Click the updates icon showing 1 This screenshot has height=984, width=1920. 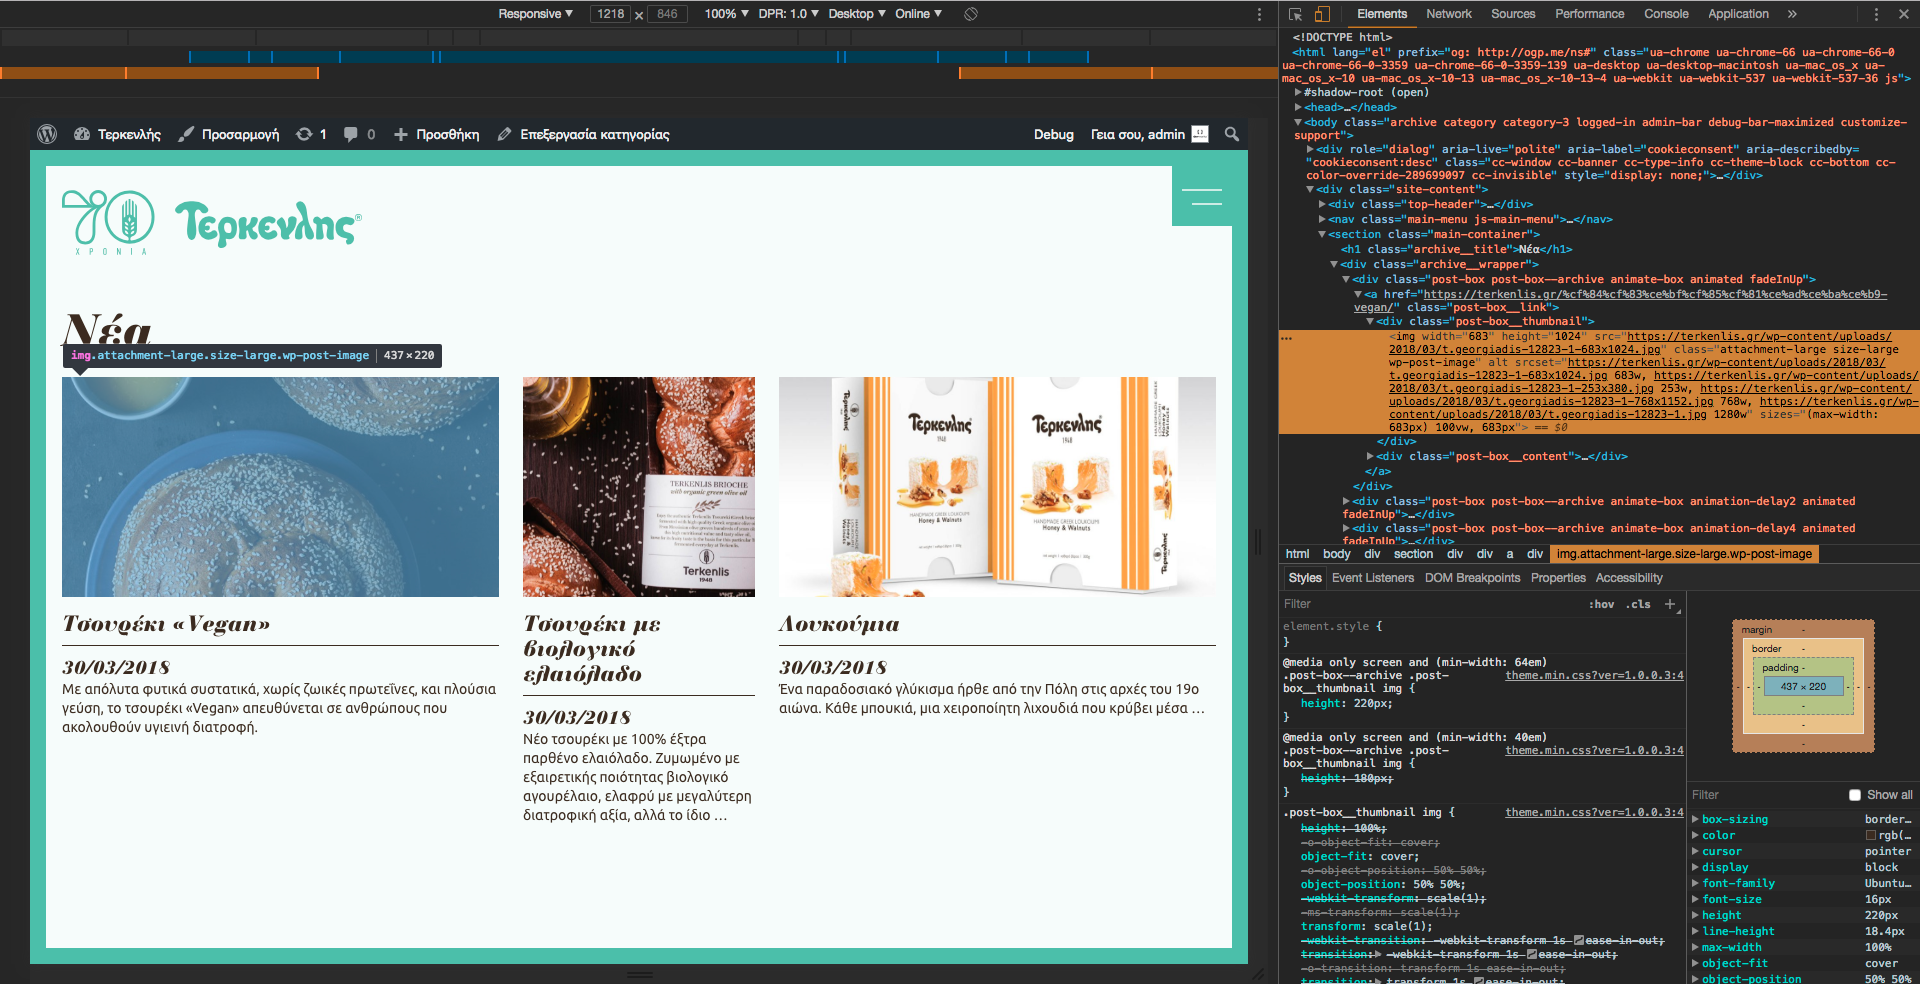point(311,134)
